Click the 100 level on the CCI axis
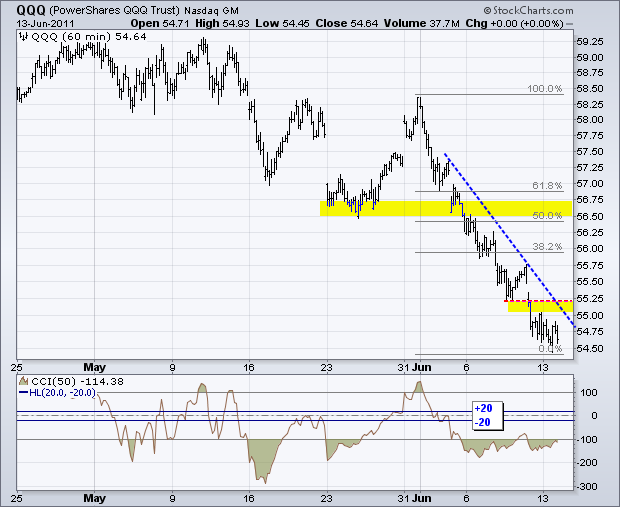 pyautogui.click(x=589, y=393)
